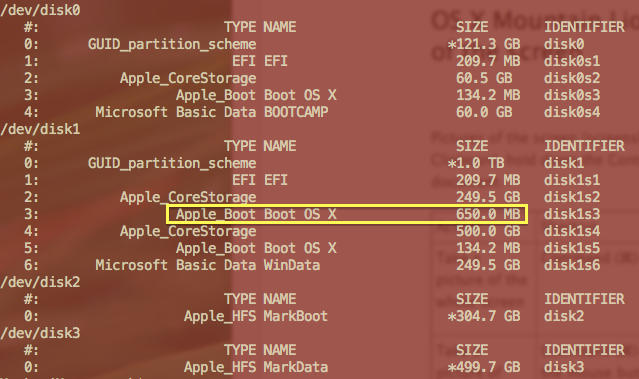Select the disk1s6 identifier text
Image resolution: width=639 pixels, height=379 pixels.
pos(572,265)
